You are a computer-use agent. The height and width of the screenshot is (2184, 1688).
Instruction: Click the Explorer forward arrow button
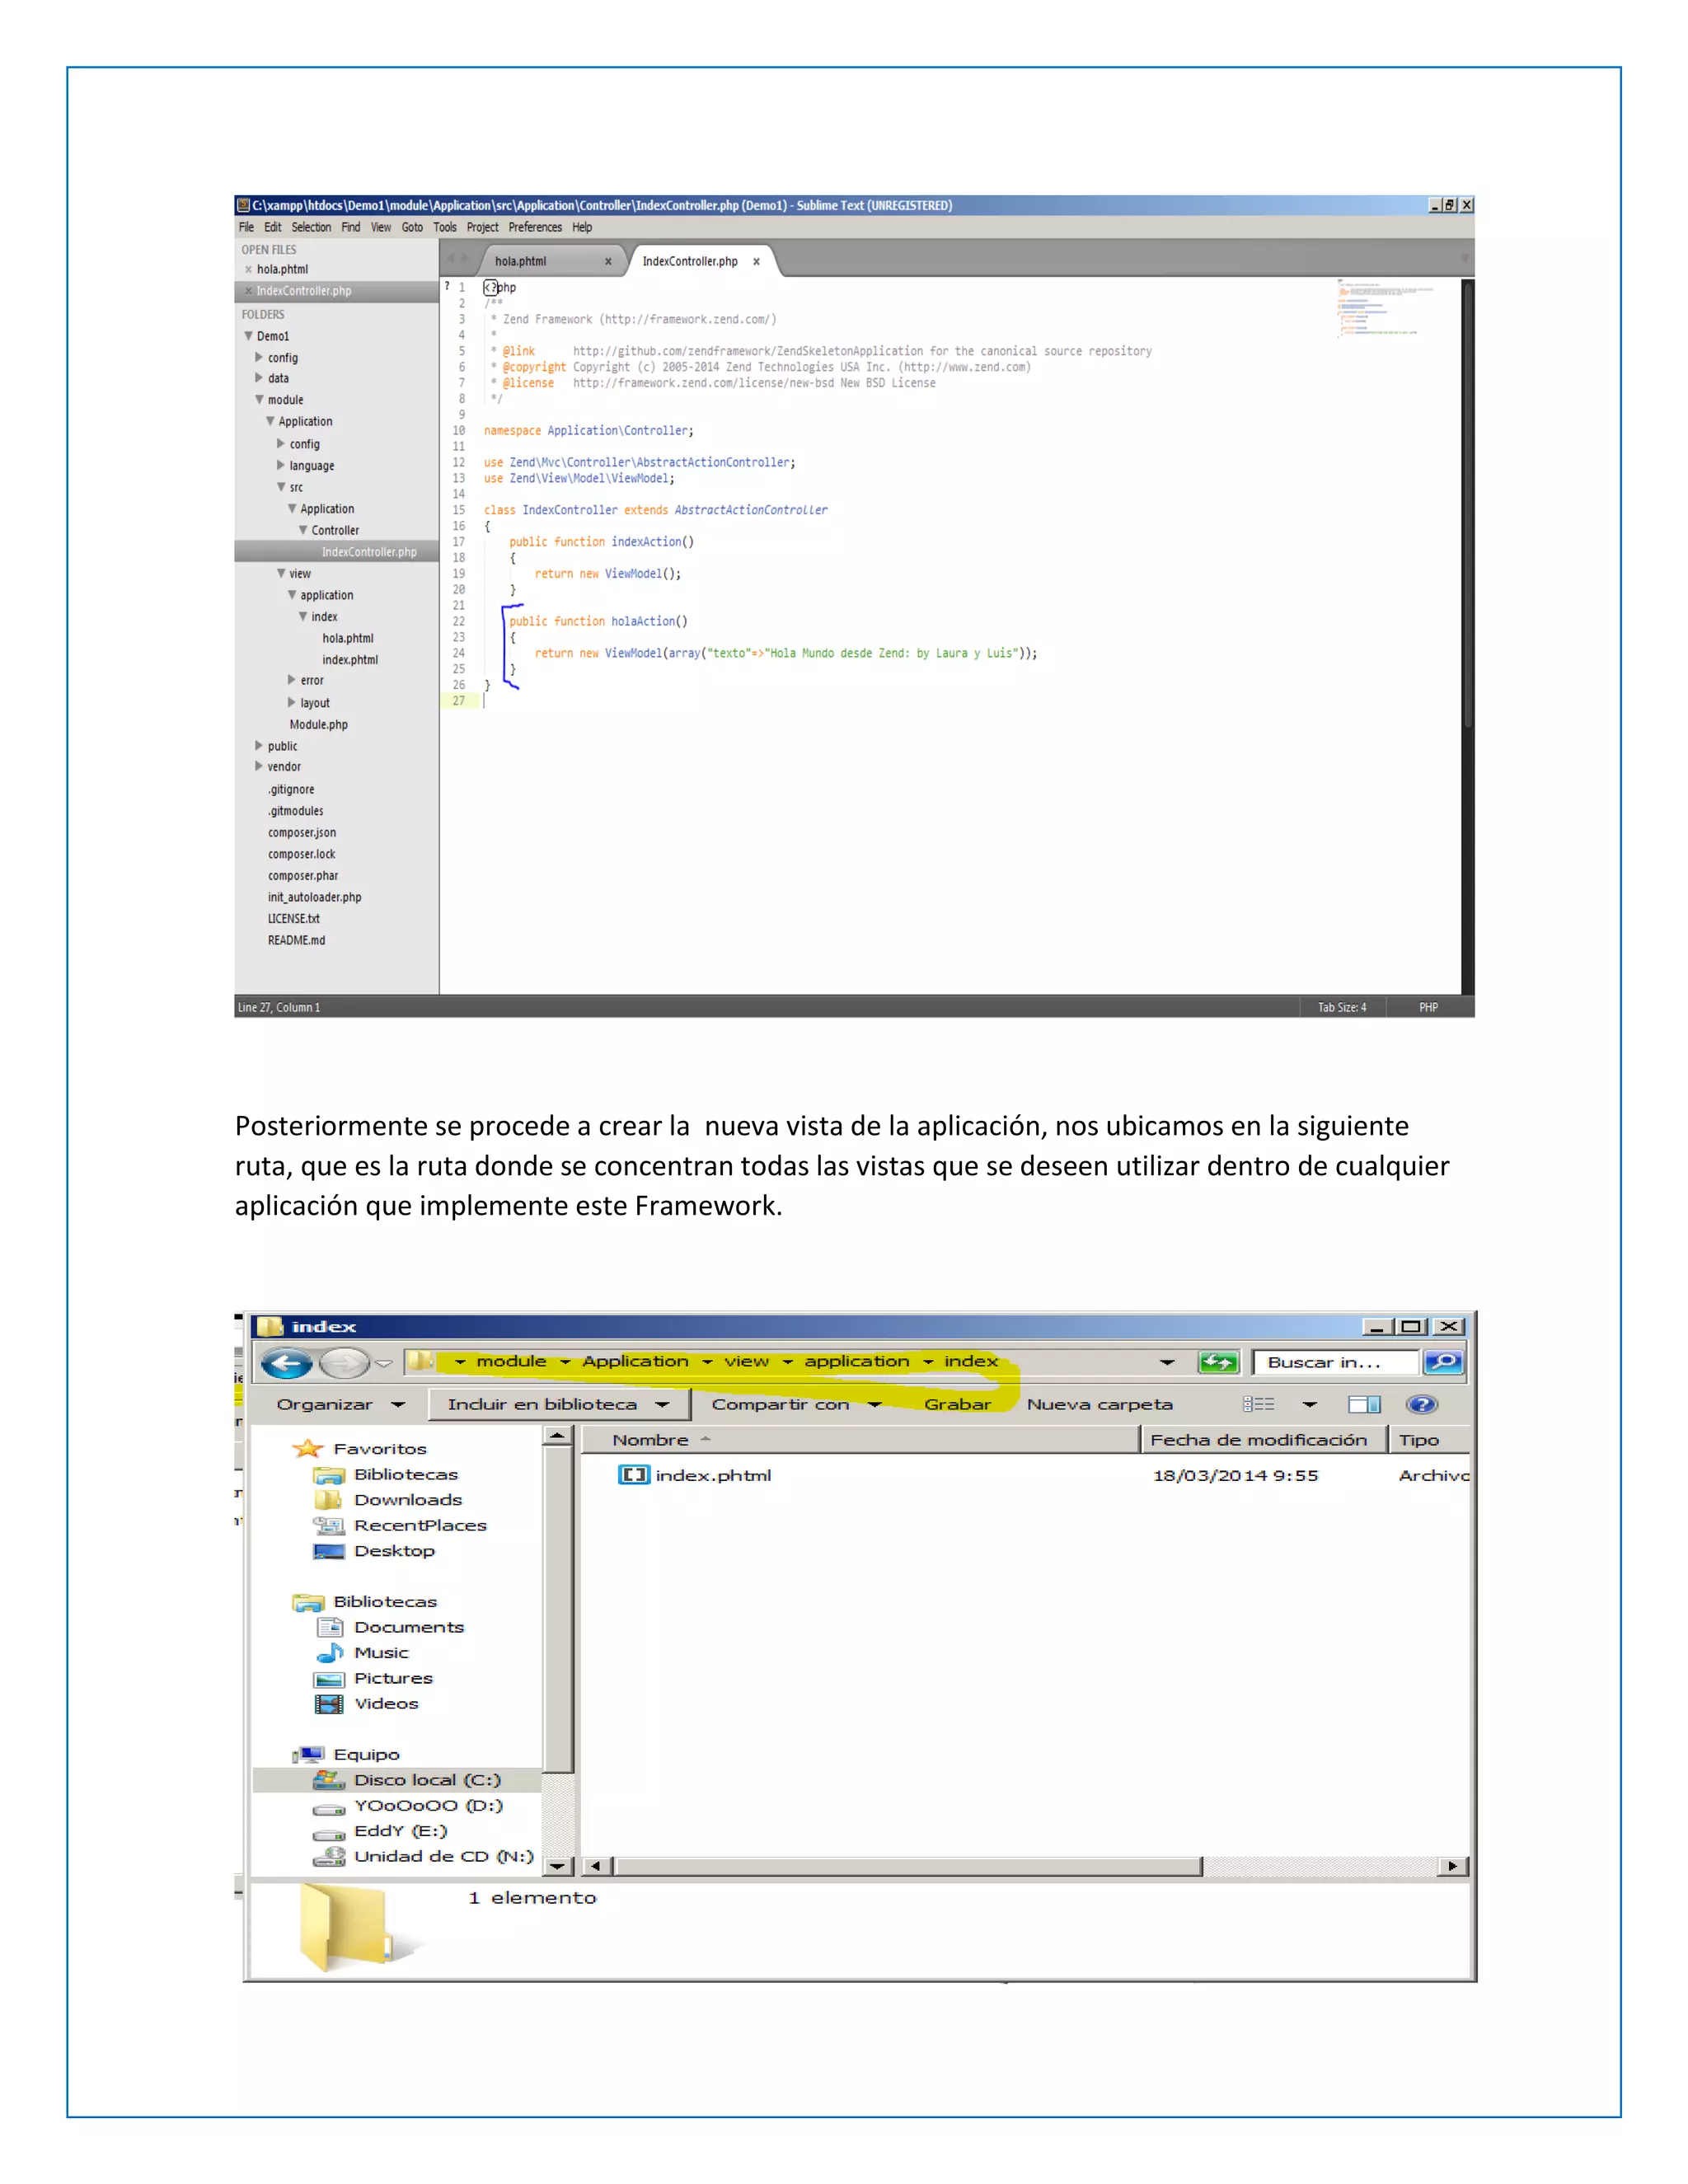[x=345, y=1362]
